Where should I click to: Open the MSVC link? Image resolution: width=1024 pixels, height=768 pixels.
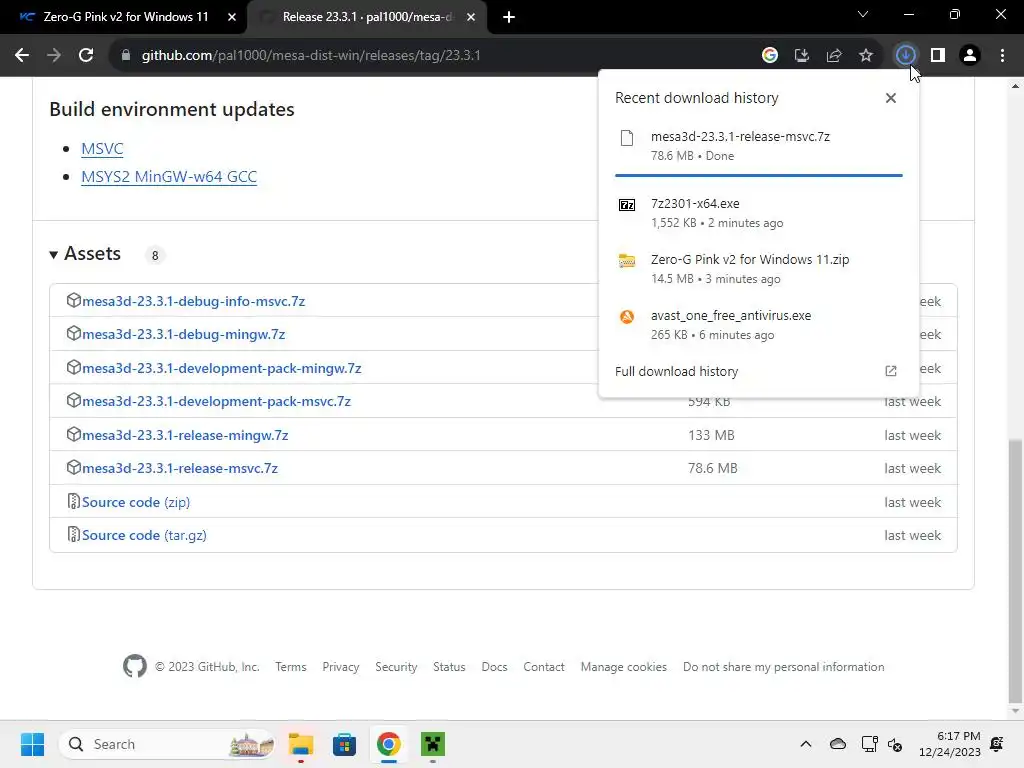tap(103, 149)
